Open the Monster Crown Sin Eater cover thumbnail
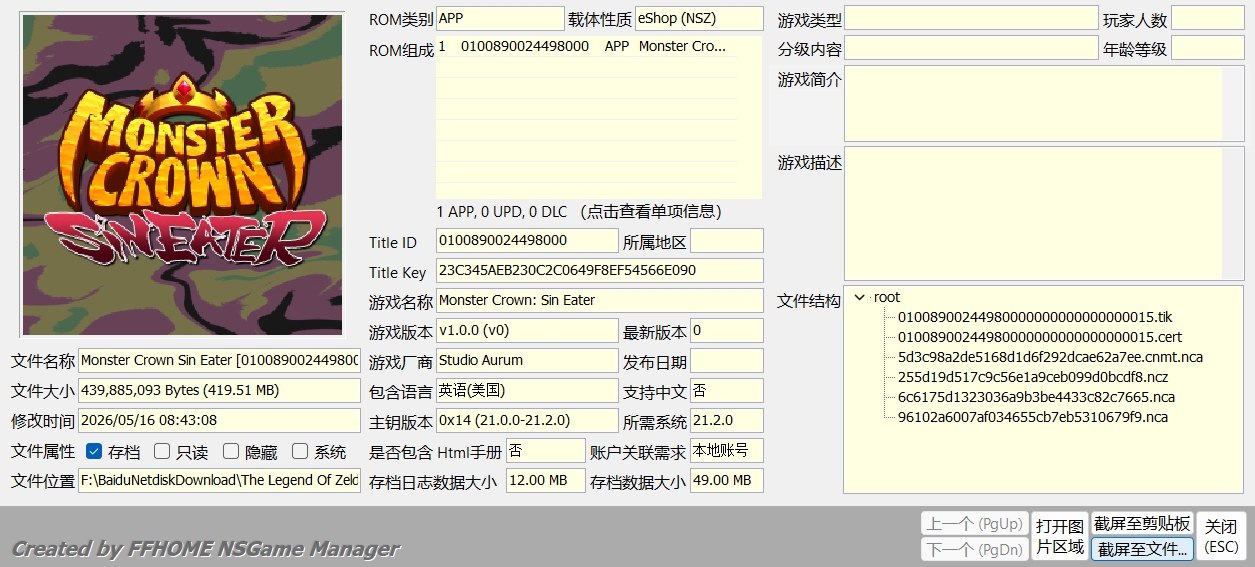The height and width of the screenshot is (567, 1255). pos(182,176)
